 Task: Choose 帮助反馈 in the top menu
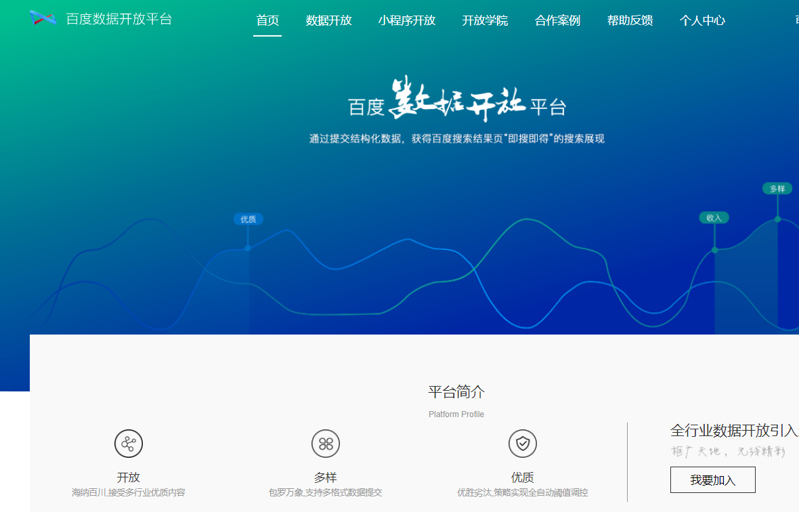tap(630, 20)
